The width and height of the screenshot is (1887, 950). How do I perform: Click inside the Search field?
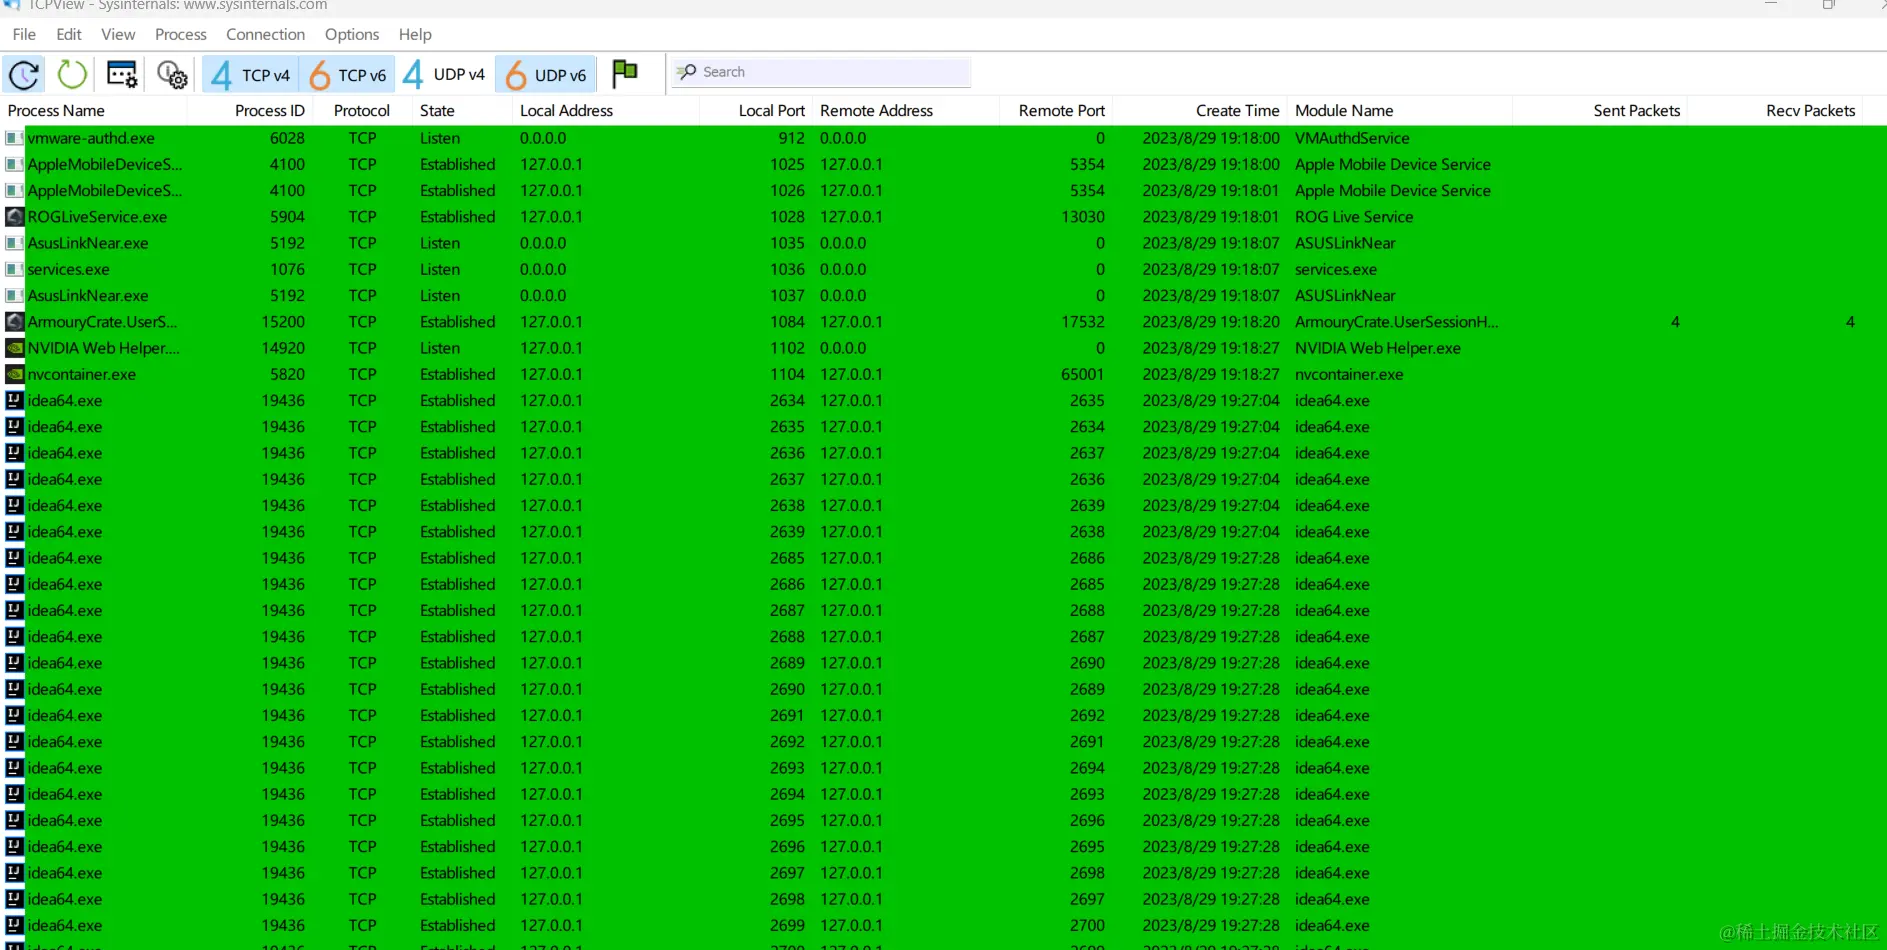pos(820,71)
